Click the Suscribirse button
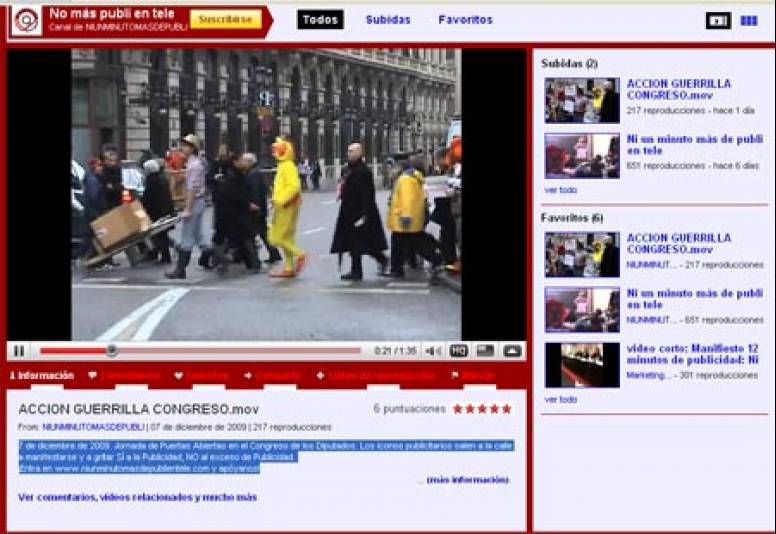This screenshot has width=776, height=534. (226, 20)
